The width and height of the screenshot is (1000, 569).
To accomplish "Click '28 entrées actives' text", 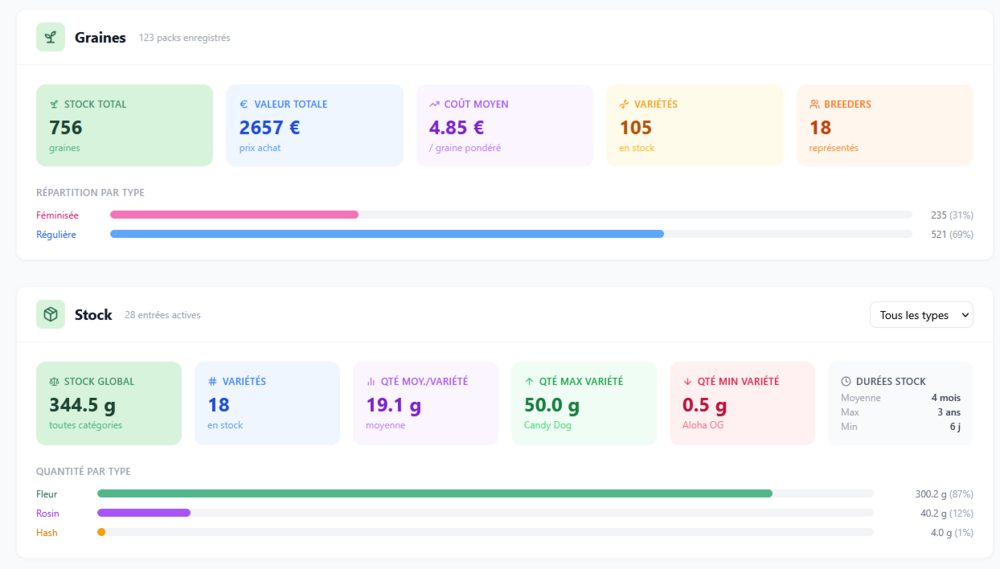I will 163,315.
